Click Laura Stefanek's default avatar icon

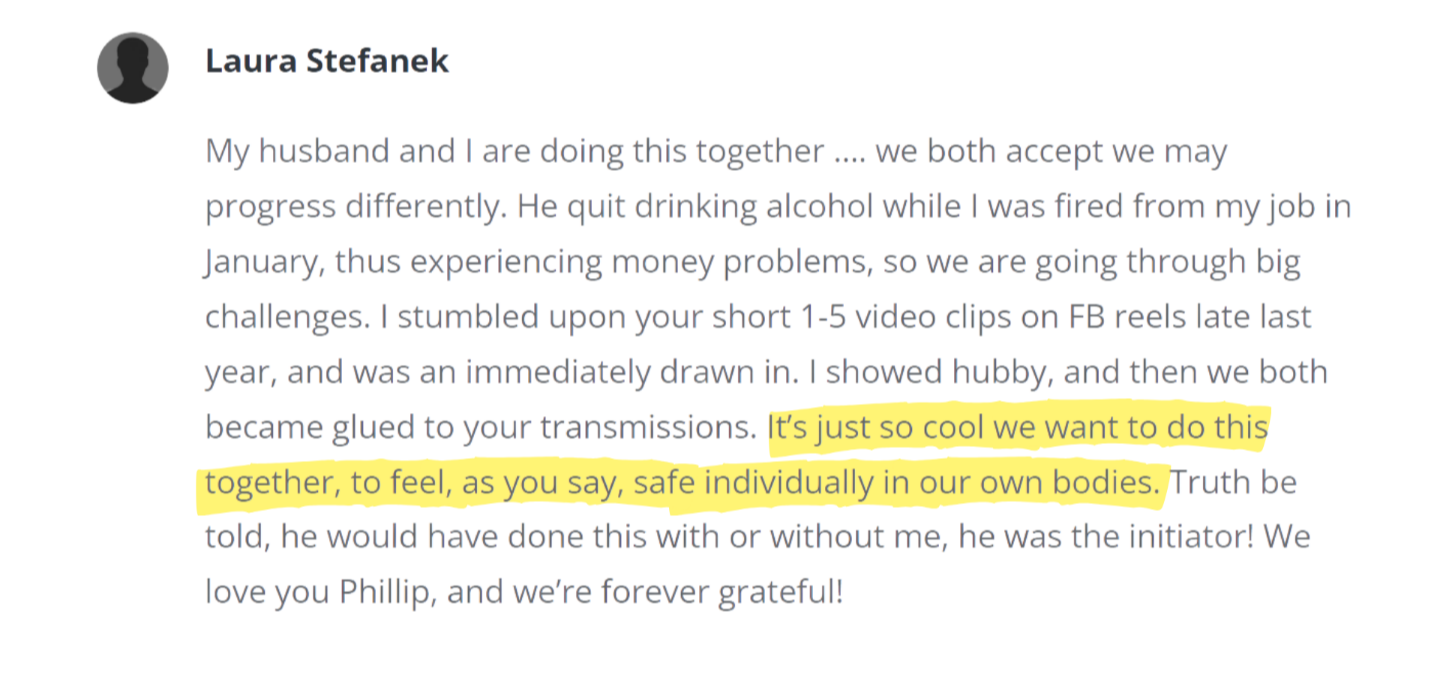(132, 67)
